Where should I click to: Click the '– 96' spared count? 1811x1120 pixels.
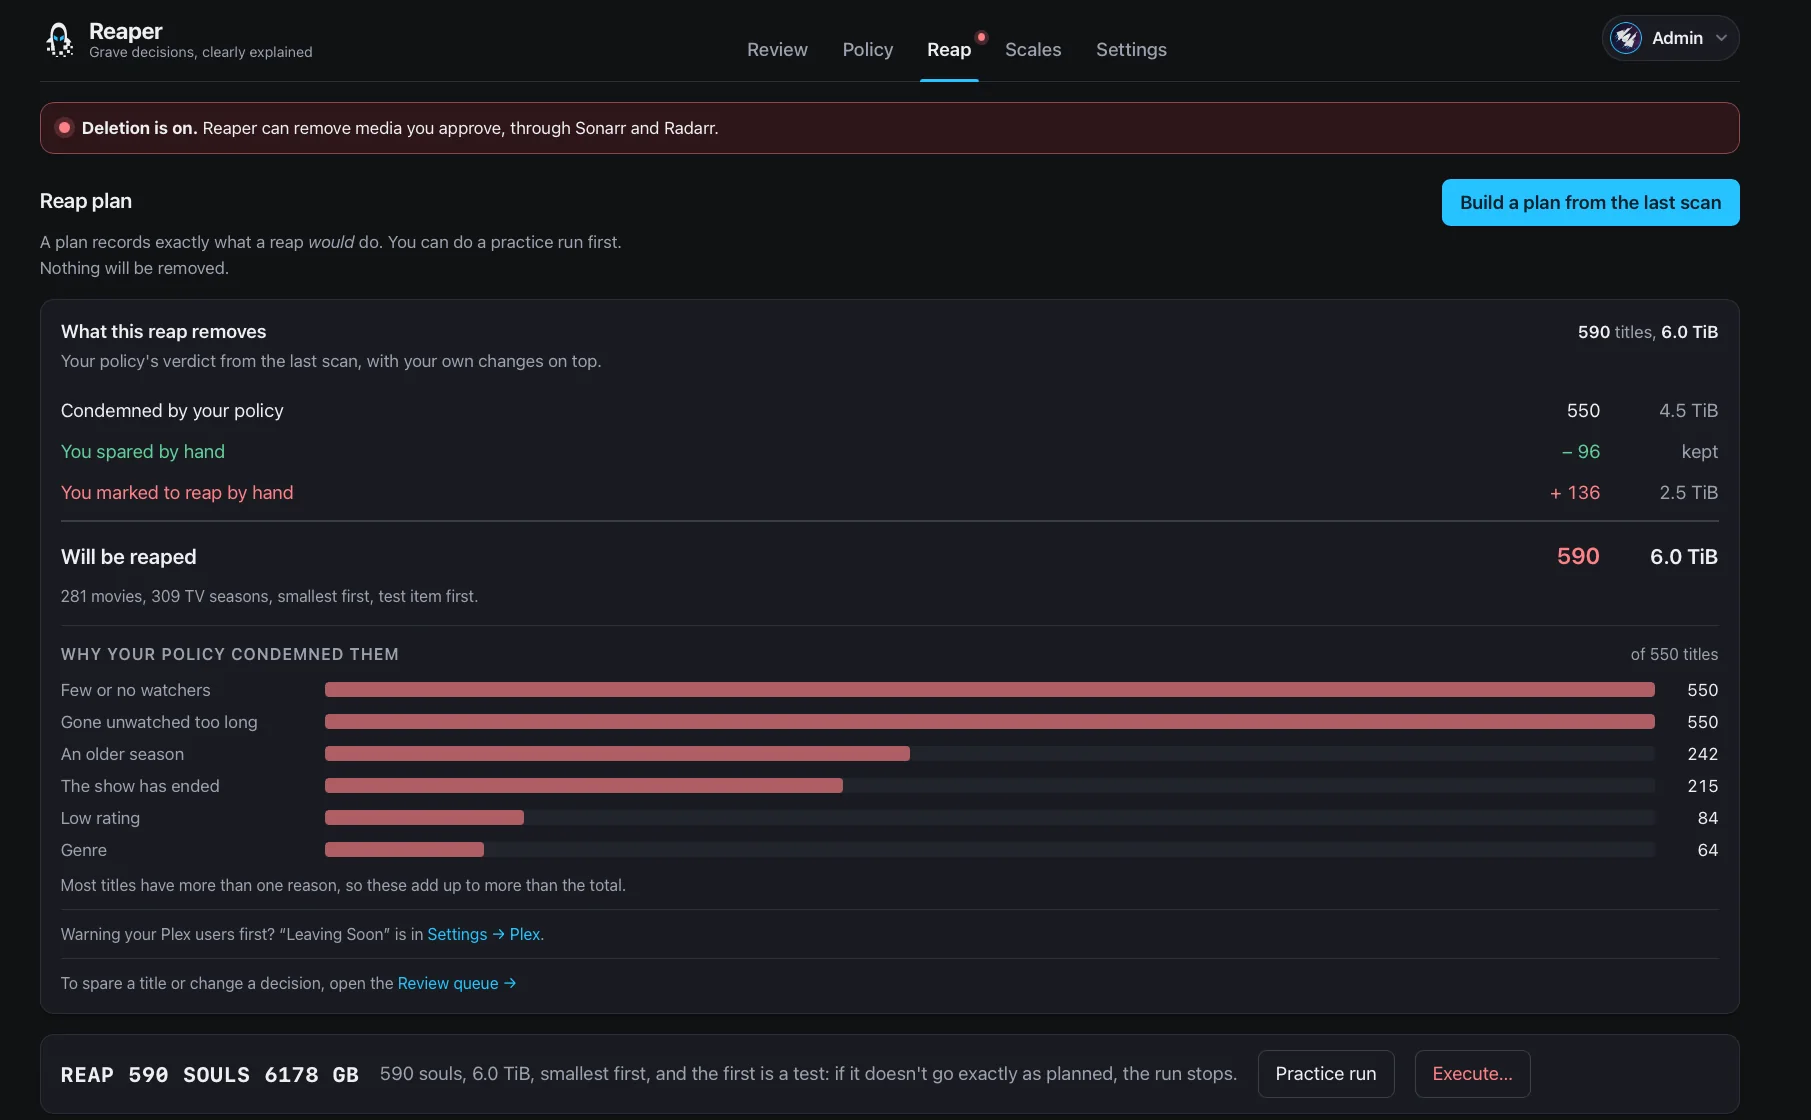pos(1581,452)
